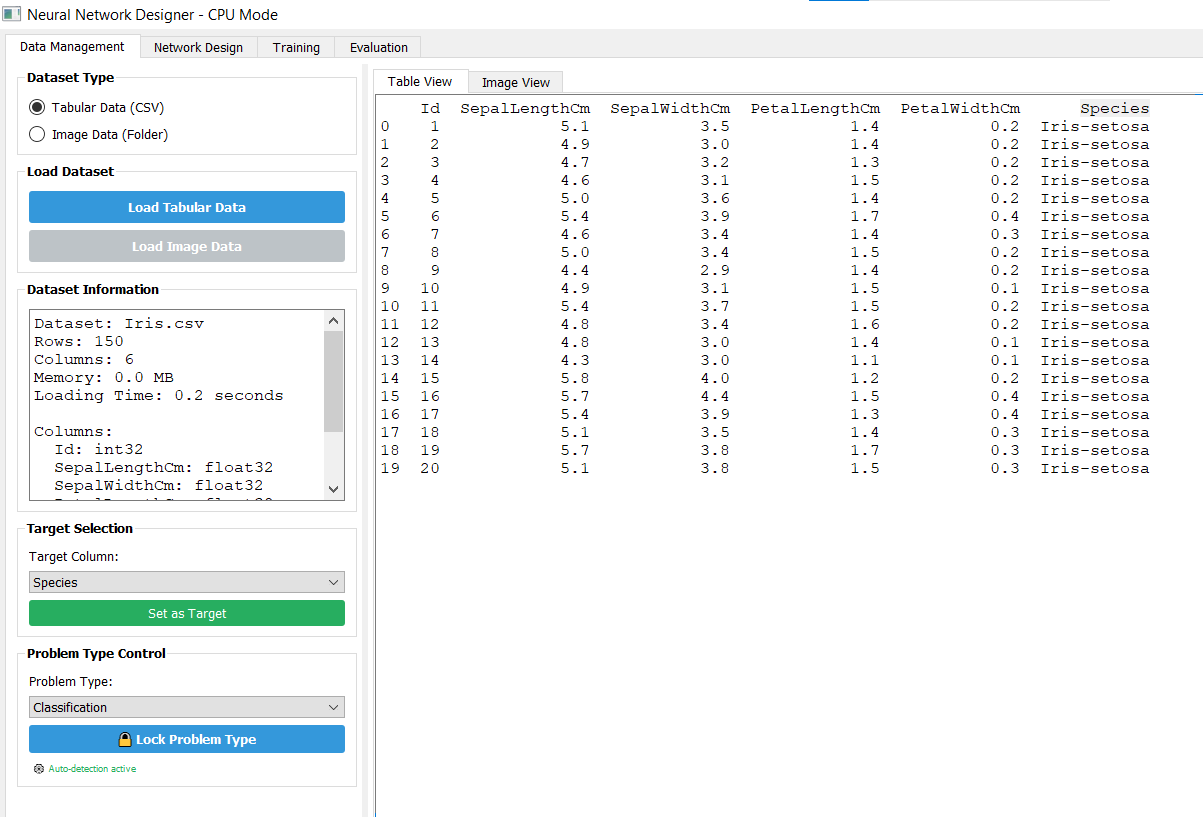Open the Image View tab
Screen dimensions: 1203x817
pos(515,82)
